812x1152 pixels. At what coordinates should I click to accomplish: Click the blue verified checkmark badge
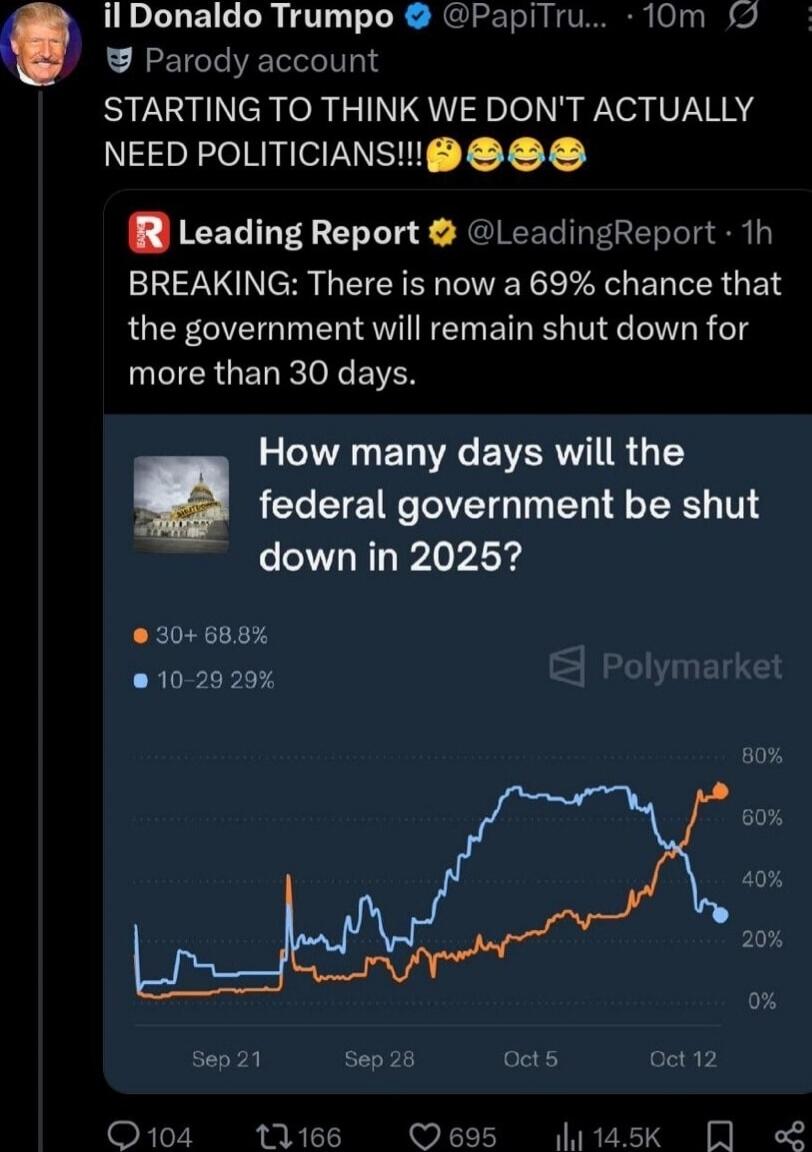pyautogui.click(x=421, y=17)
